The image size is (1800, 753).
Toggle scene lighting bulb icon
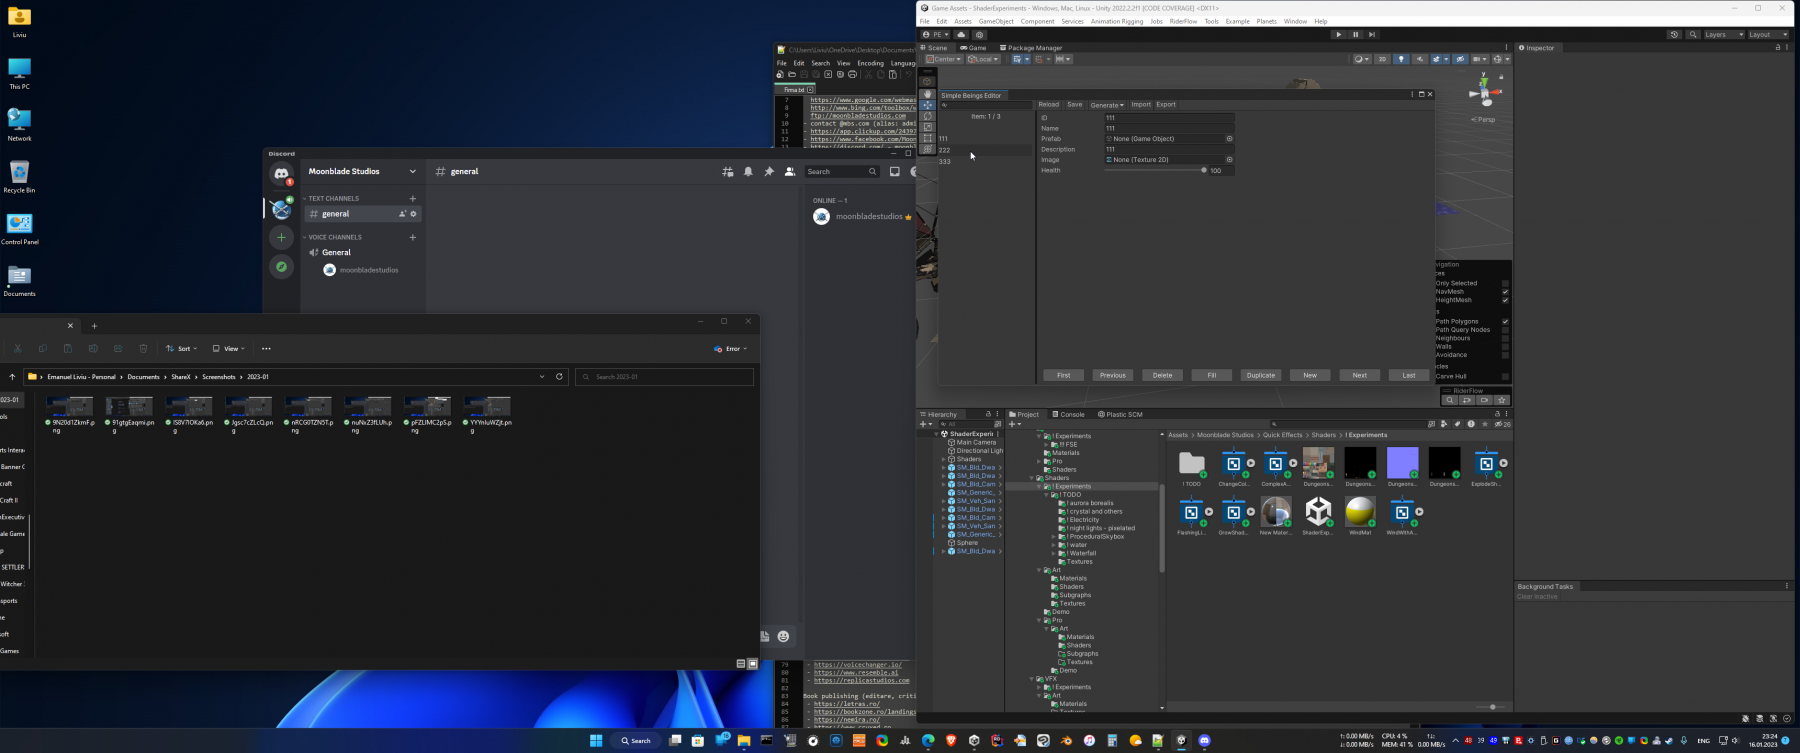(x=1401, y=59)
